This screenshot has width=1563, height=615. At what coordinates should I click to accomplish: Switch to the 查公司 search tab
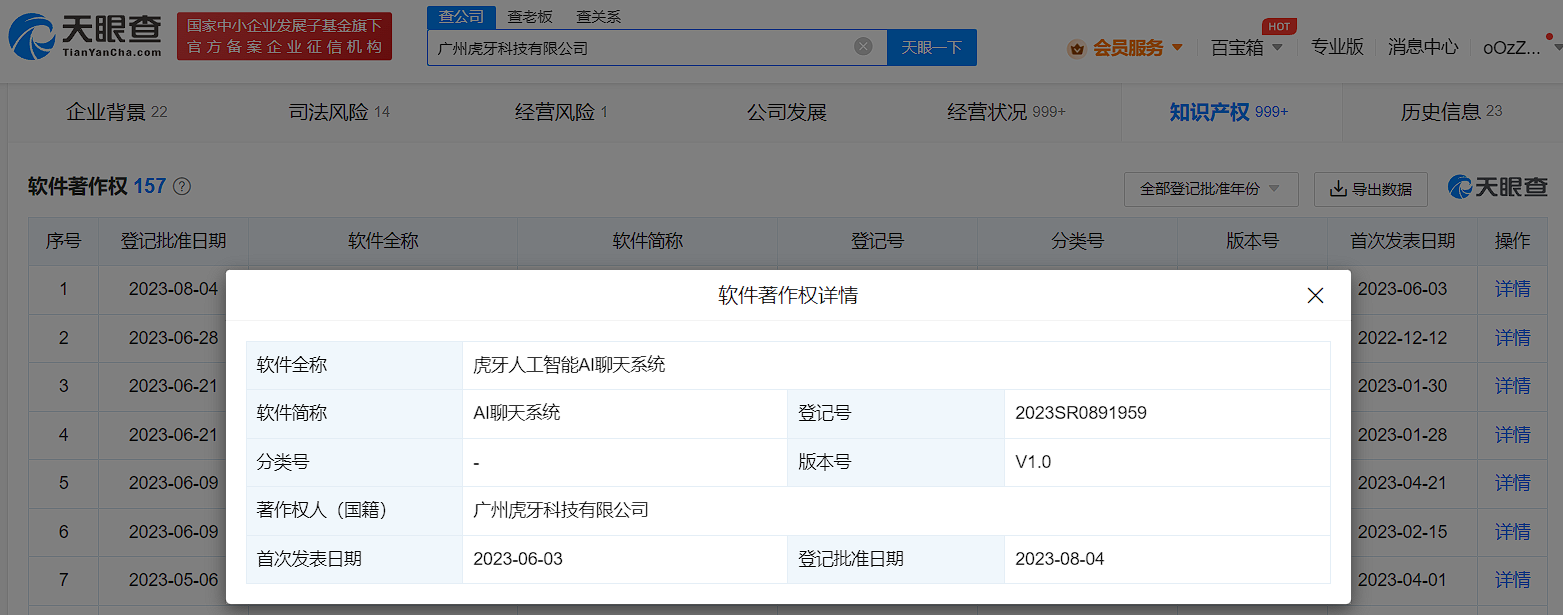pyautogui.click(x=461, y=17)
